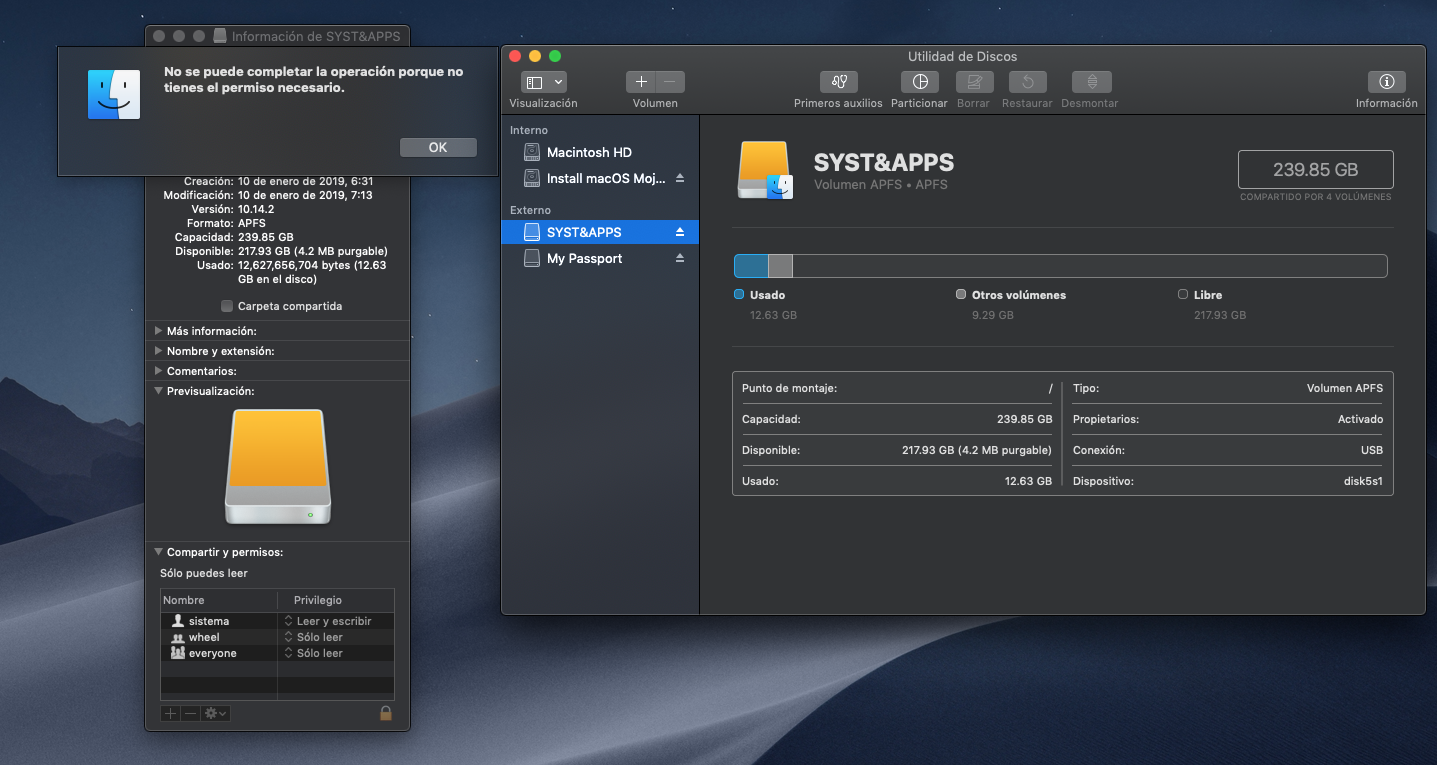Image resolution: width=1437 pixels, height=765 pixels.
Task: Click the gear action menu under permissions
Action: pos(215,713)
